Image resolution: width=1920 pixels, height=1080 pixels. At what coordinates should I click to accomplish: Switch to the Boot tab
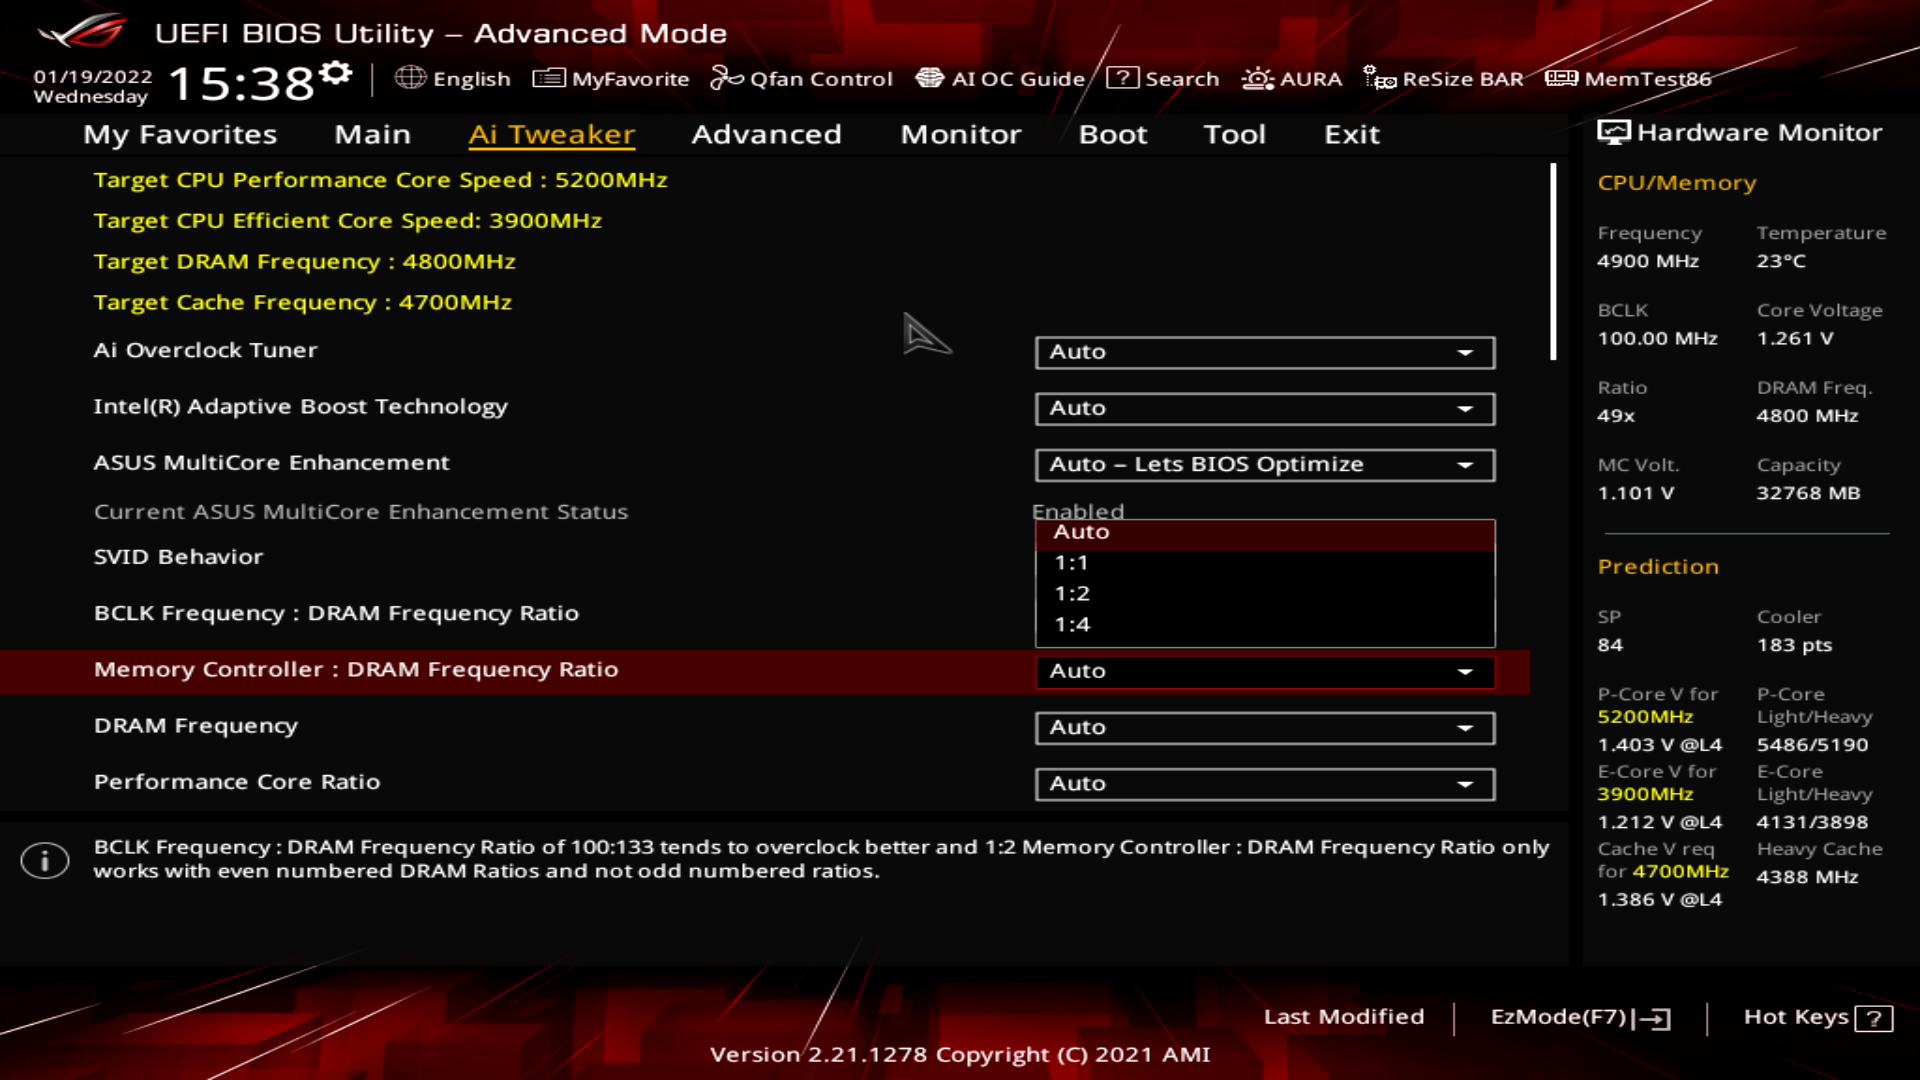pyautogui.click(x=1113, y=134)
